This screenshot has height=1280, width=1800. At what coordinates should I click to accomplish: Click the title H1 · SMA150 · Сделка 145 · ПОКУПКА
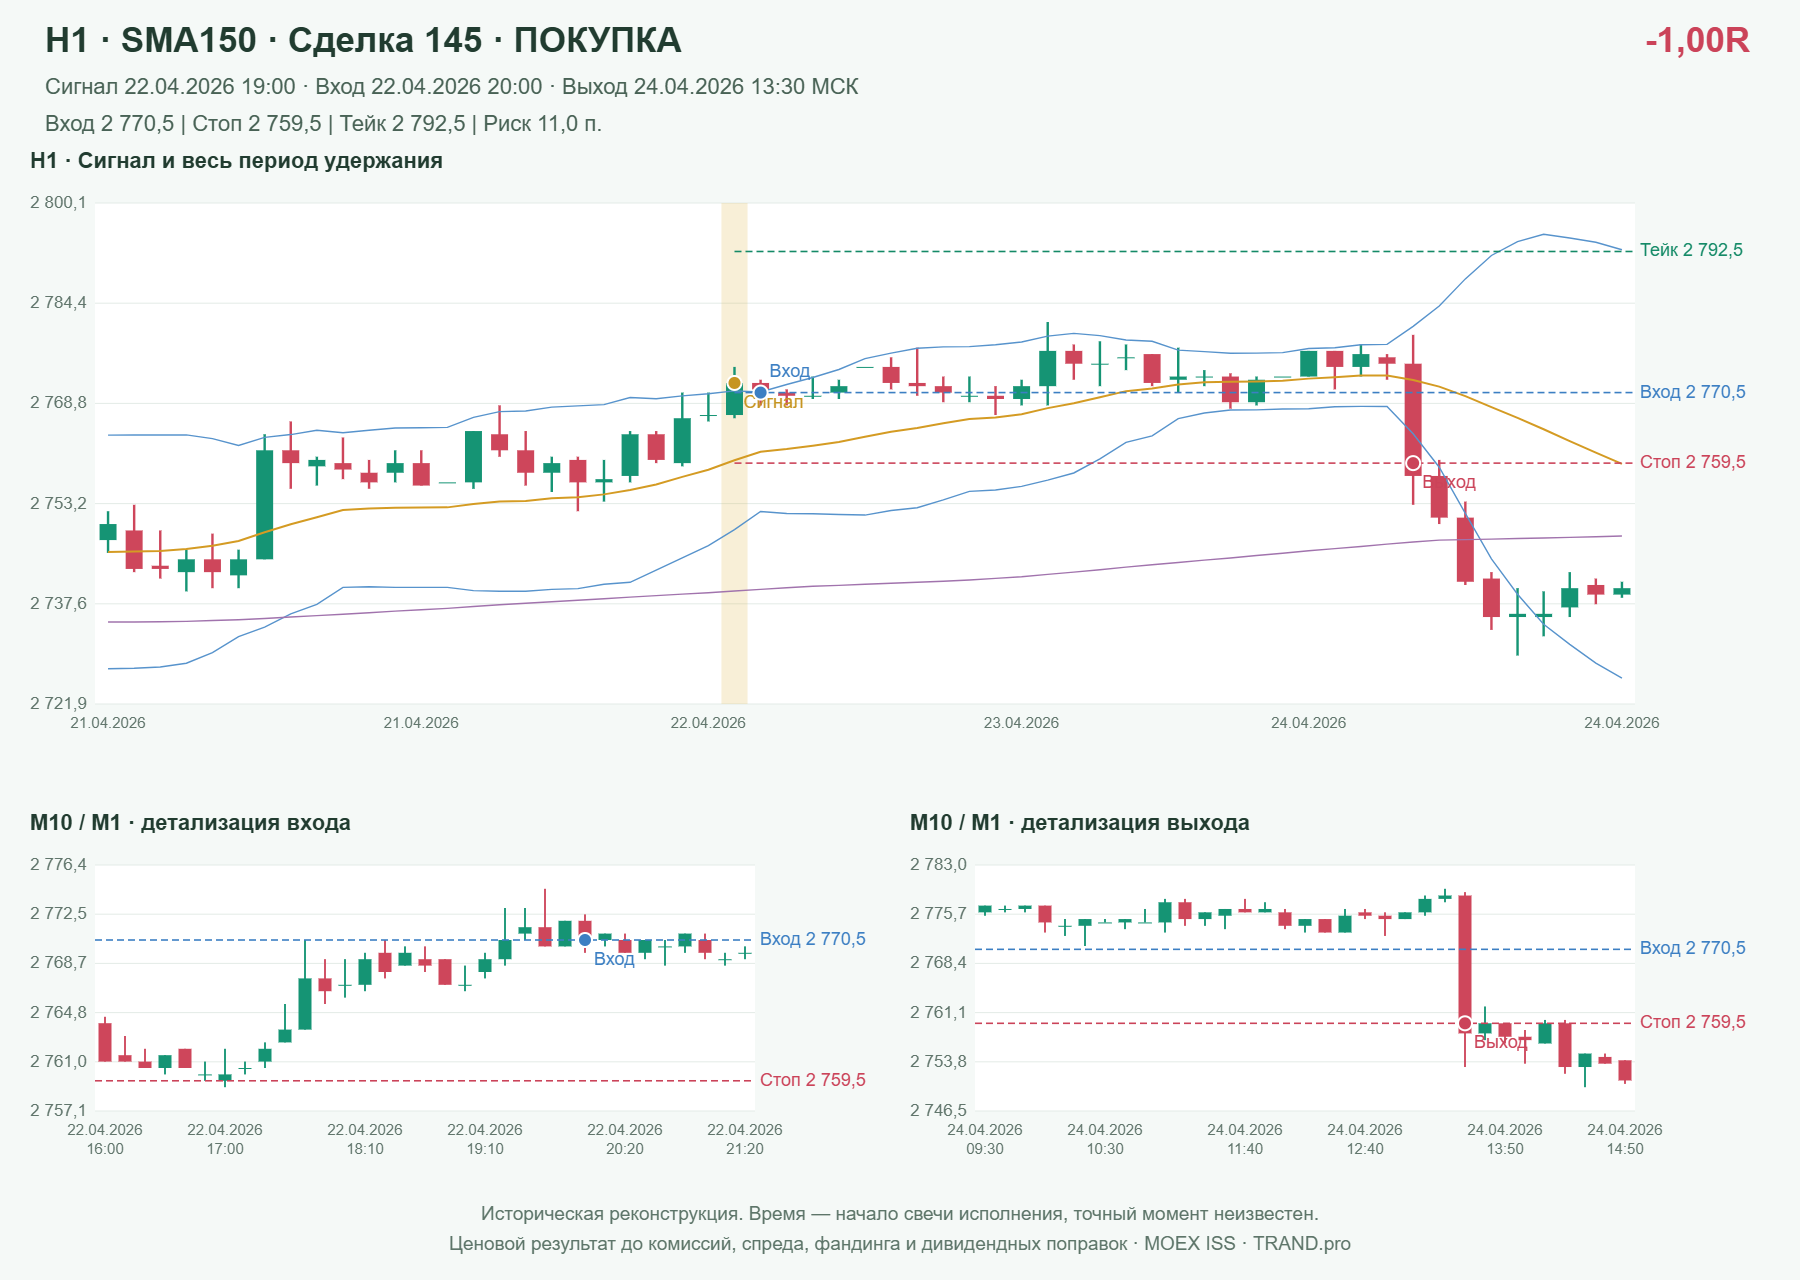[363, 40]
